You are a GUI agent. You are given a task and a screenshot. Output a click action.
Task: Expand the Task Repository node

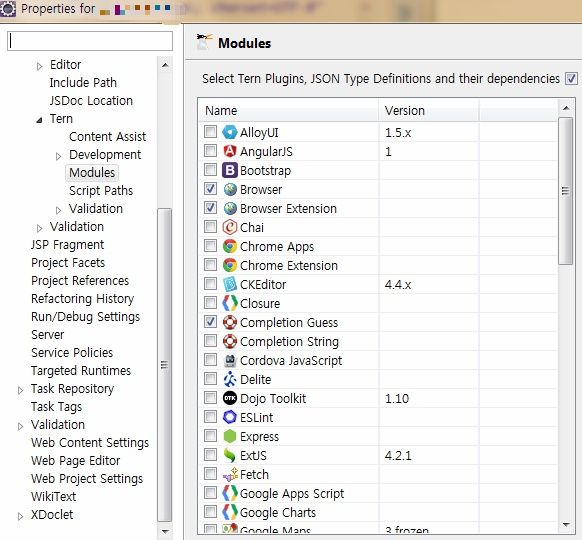pyautogui.click(x=20, y=390)
